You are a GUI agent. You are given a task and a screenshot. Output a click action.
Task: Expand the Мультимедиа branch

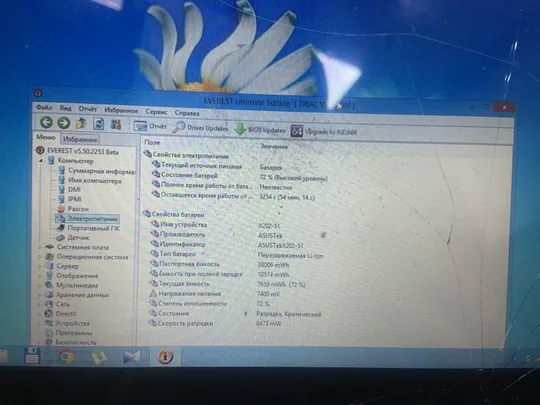(x=40, y=285)
